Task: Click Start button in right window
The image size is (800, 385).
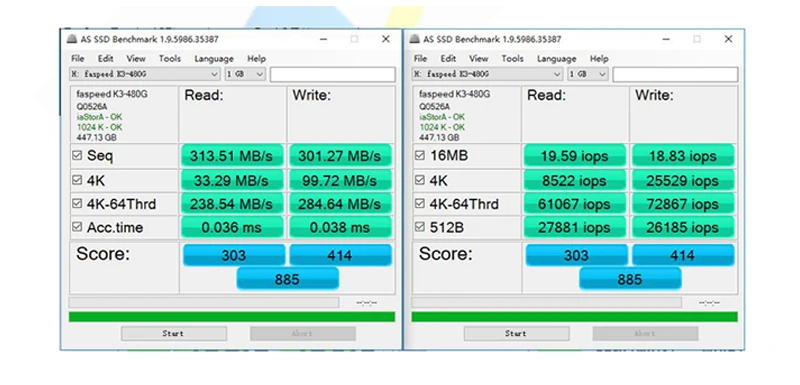Action: click(x=516, y=333)
